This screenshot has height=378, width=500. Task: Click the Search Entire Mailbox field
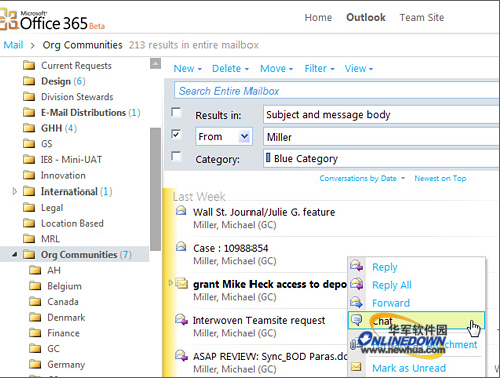337,90
